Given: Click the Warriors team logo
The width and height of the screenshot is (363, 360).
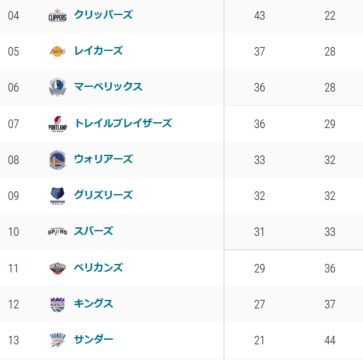Looking at the screenshot, I should pyautogui.click(x=57, y=160).
